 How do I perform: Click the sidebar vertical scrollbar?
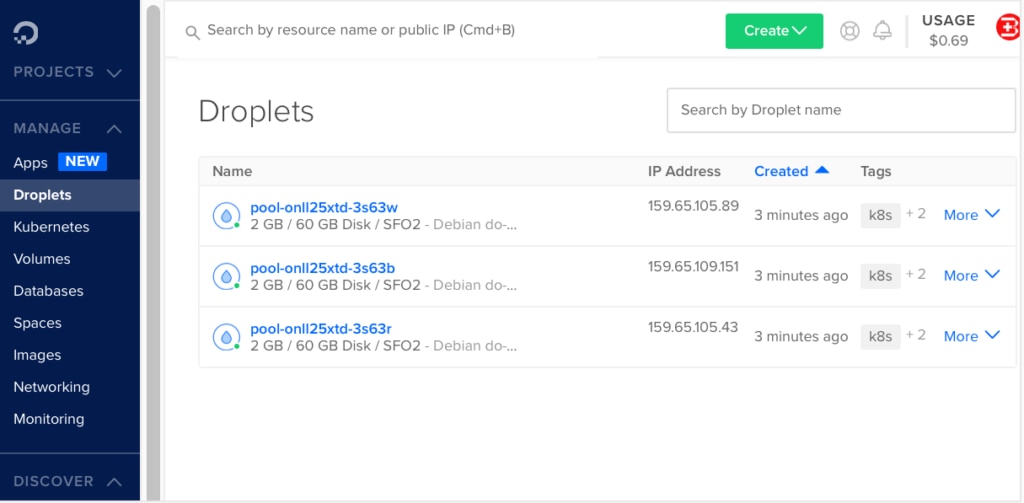[153, 252]
